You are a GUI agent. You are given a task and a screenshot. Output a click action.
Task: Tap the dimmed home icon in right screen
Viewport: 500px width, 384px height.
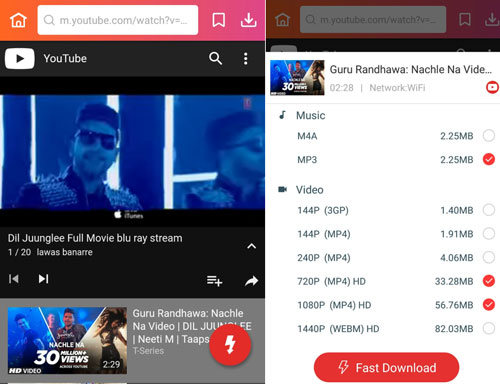[x=282, y=20]
